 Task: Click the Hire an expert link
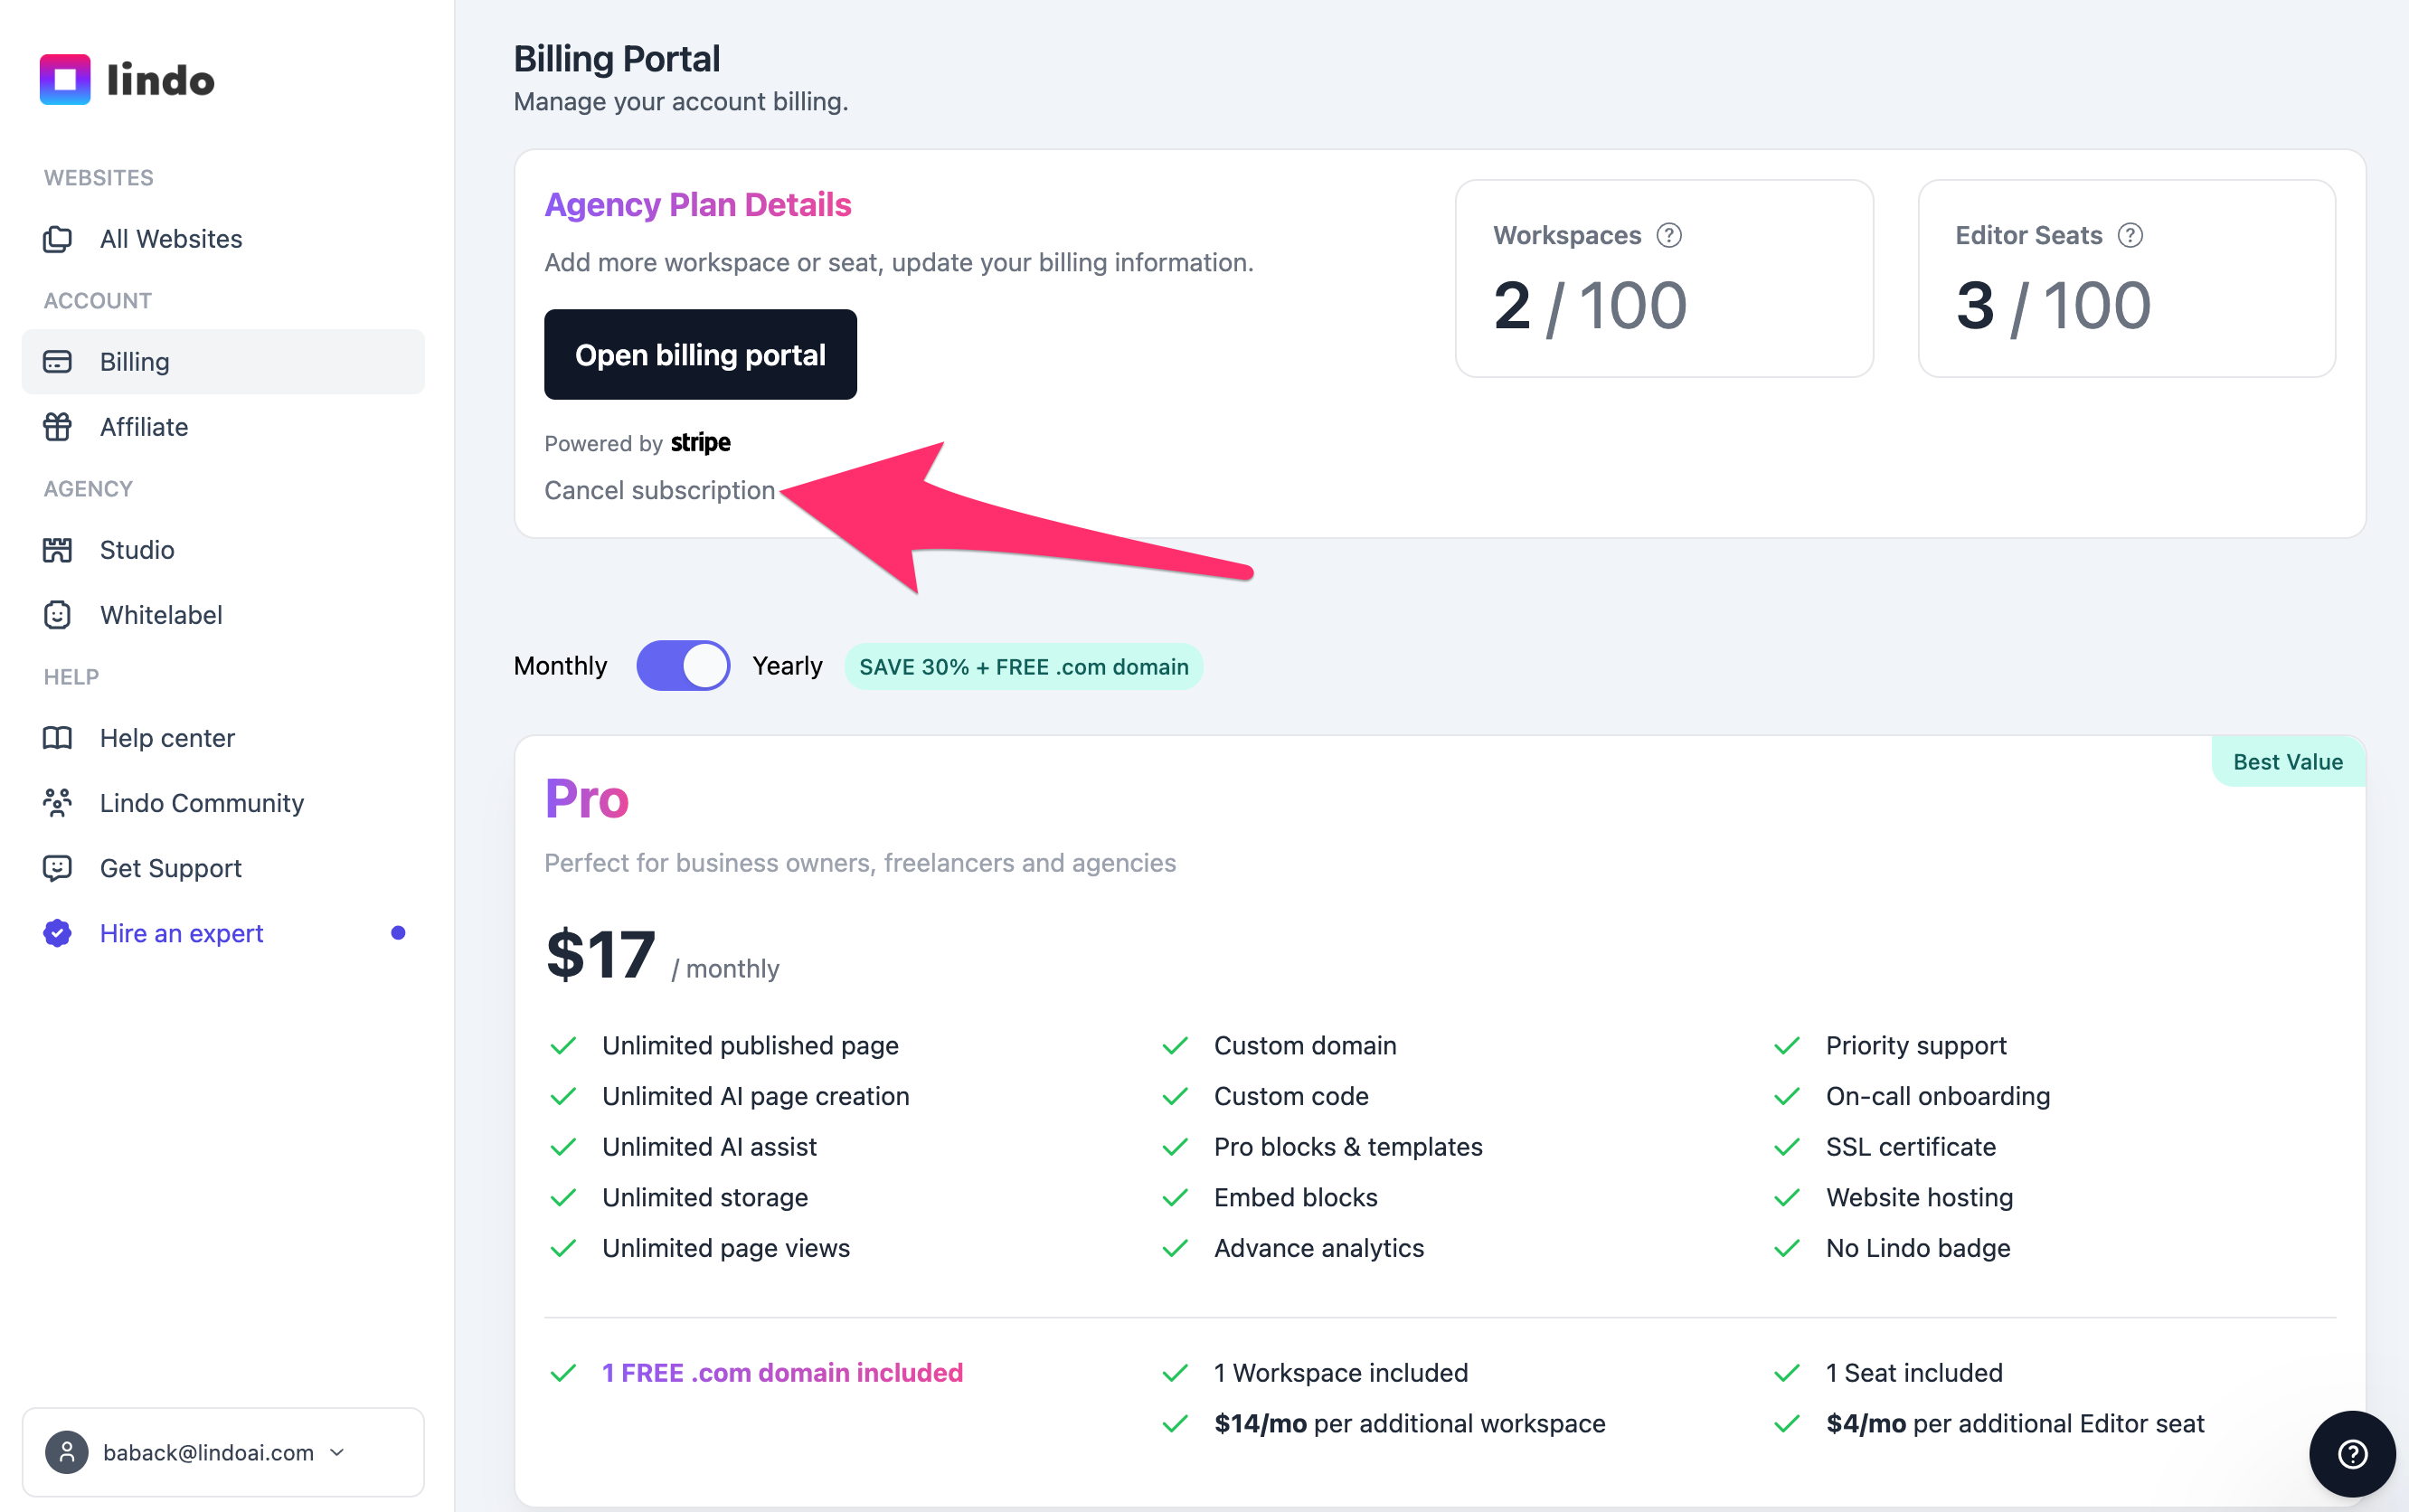pos(181,933)
